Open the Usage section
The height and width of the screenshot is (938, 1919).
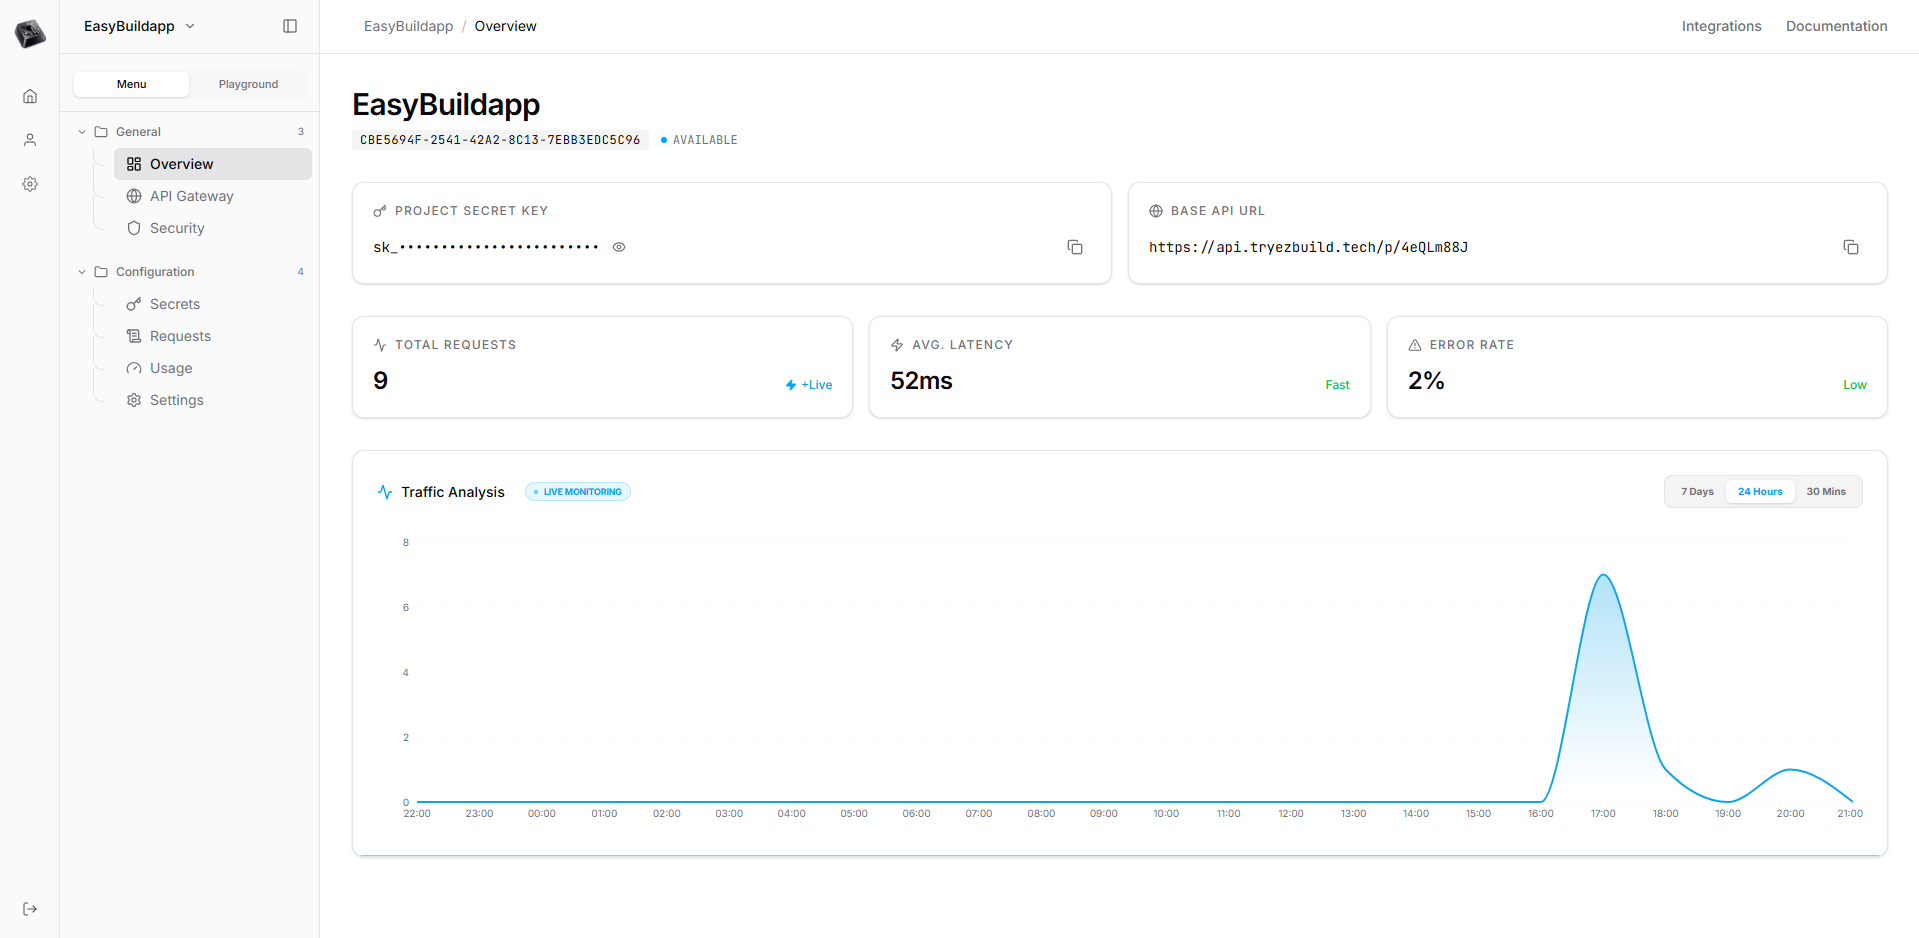click(170, 367)
